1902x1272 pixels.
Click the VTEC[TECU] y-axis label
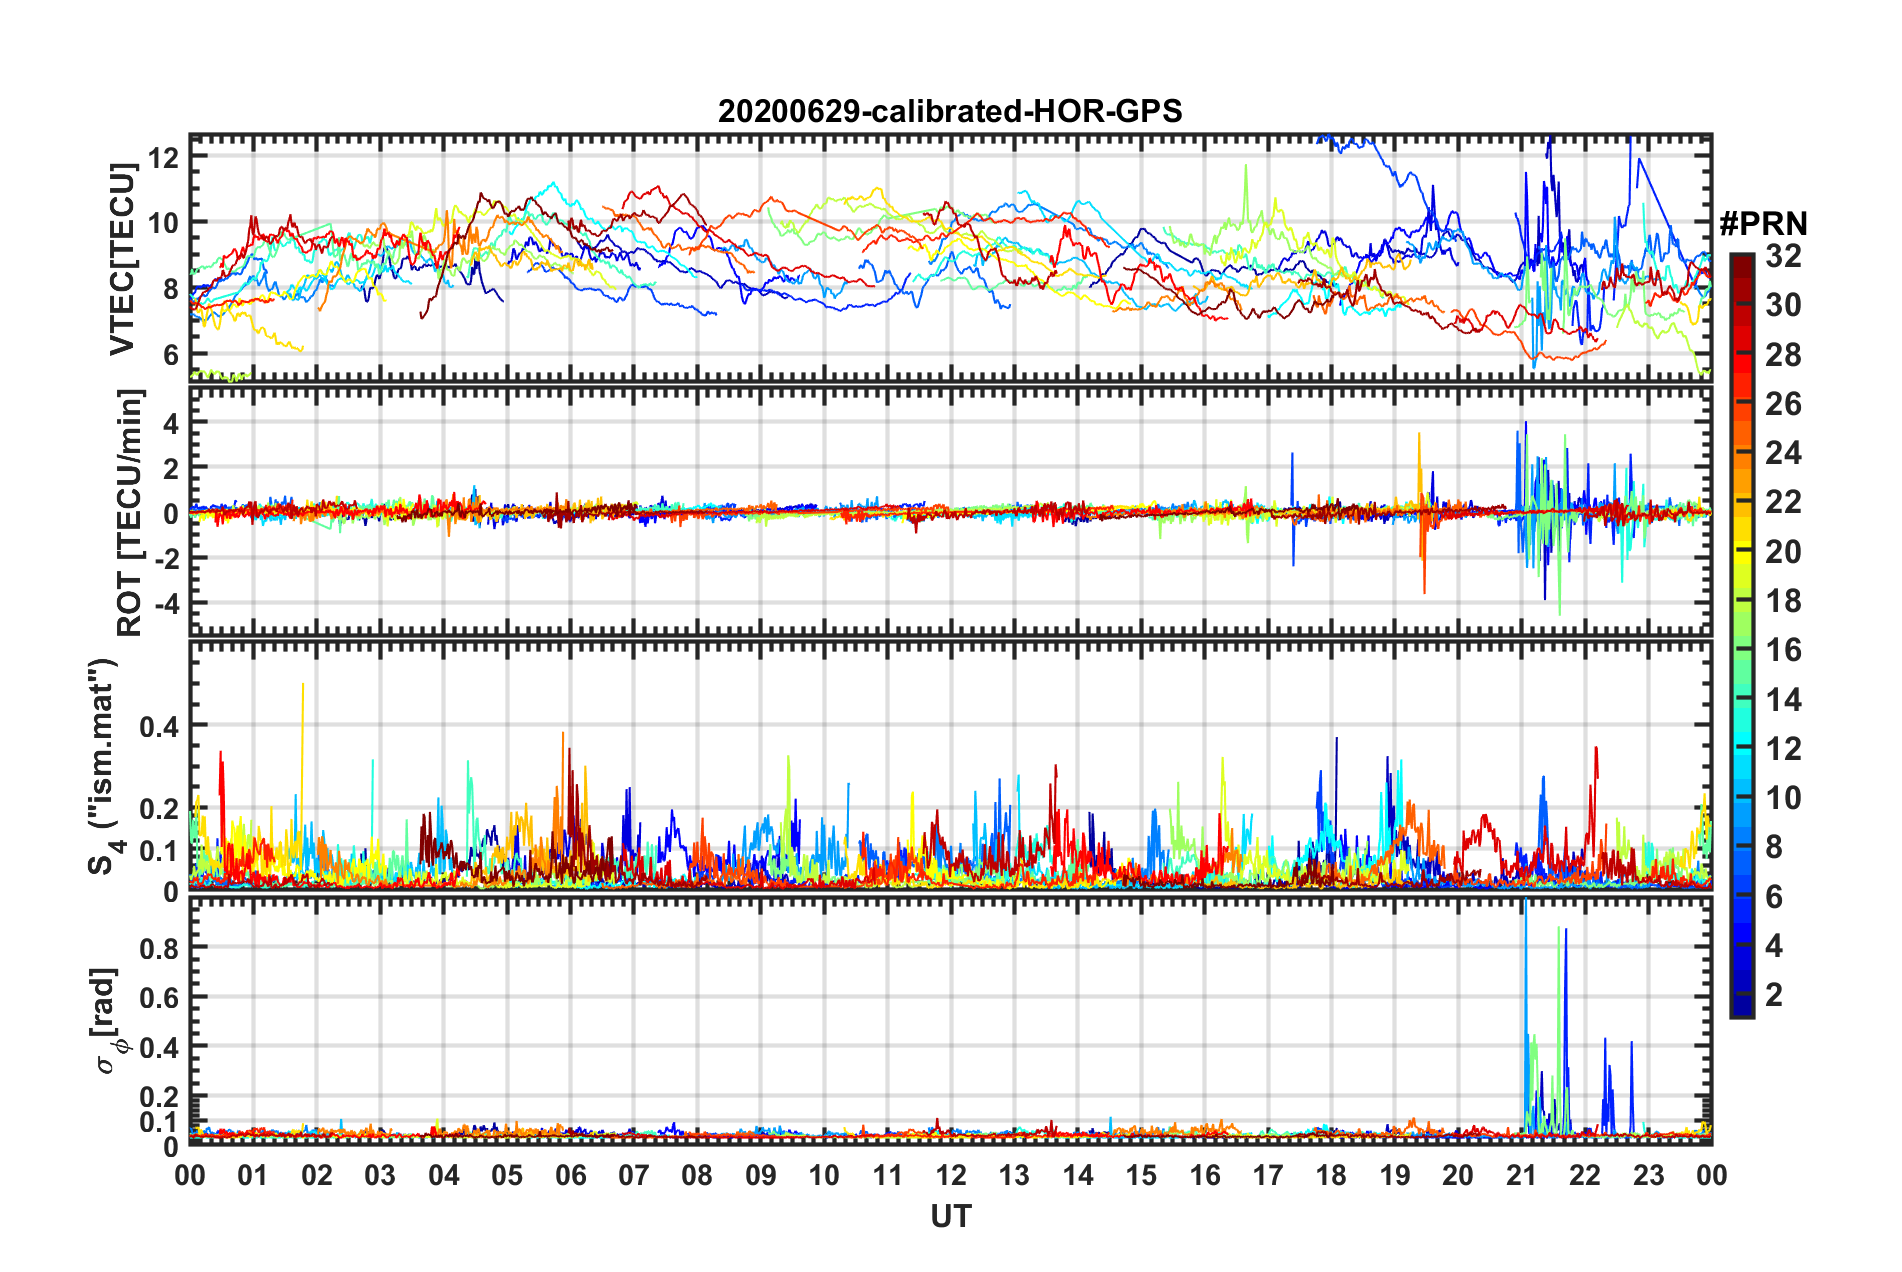tap(122, 260)
